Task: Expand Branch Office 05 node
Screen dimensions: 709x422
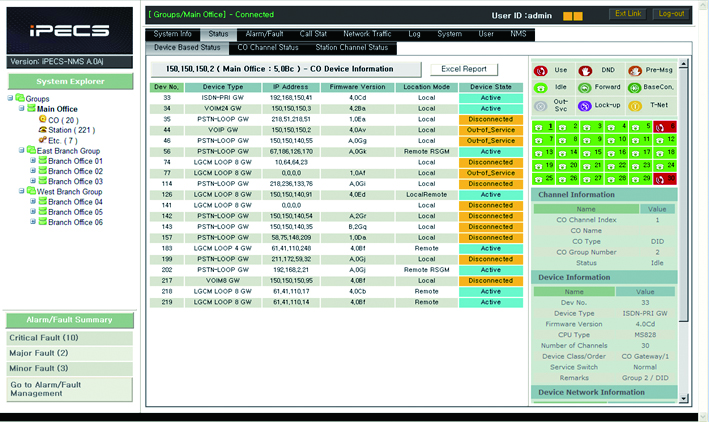Action: point(33,211)
